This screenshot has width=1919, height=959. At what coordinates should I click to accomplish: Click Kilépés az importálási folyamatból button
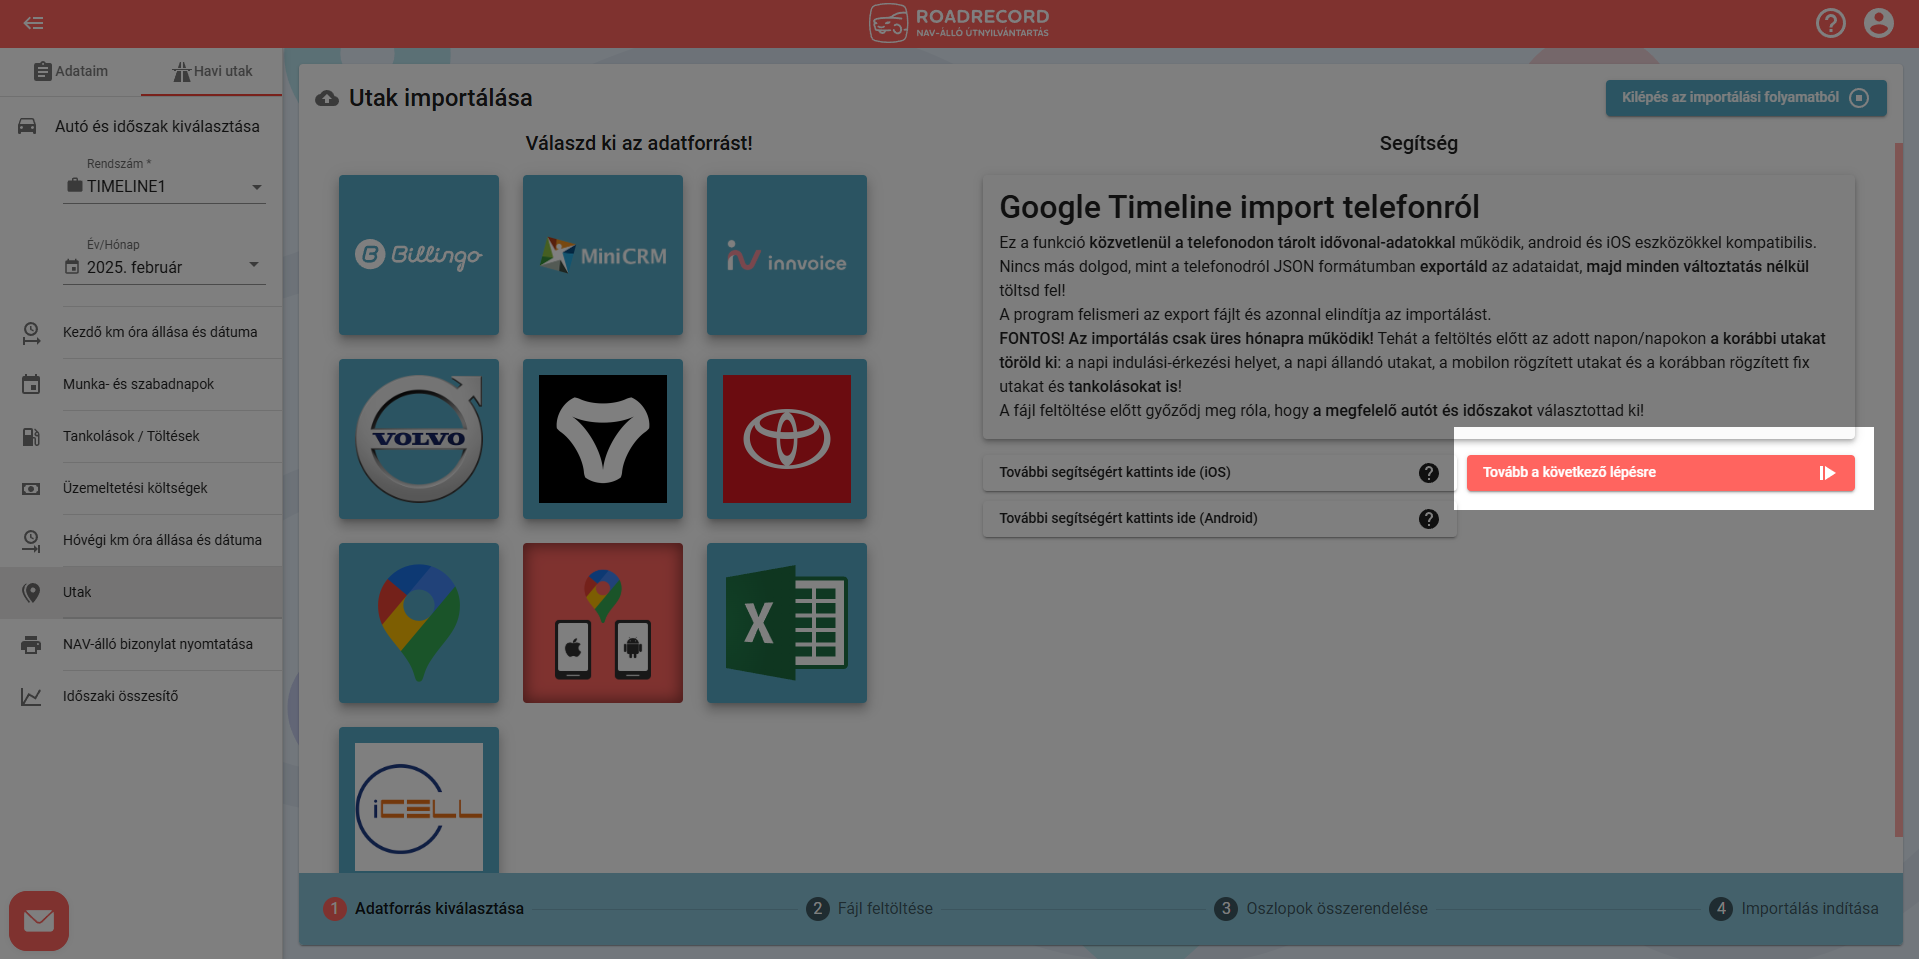(x=1746, y=98)
